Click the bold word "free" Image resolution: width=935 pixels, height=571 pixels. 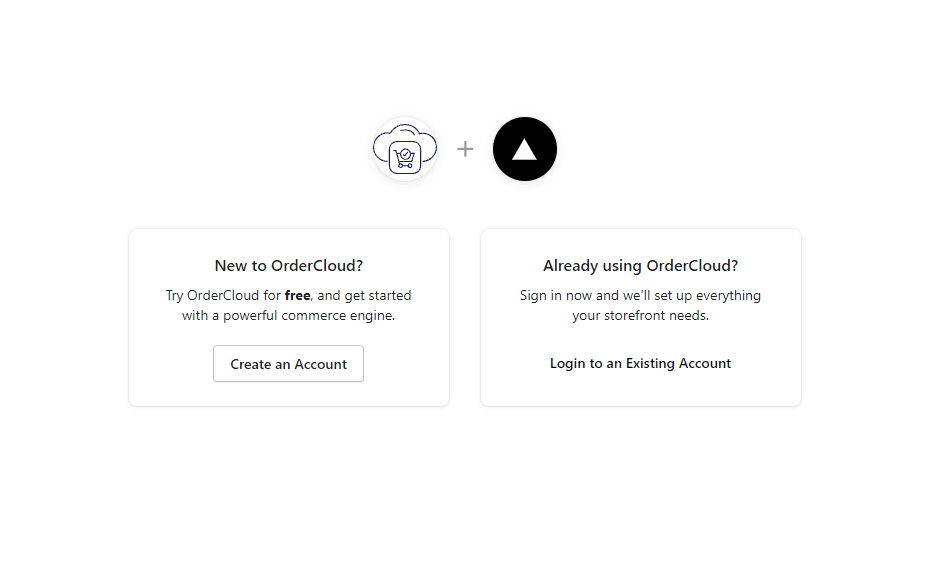pyautogui.click(x=297, y=296)
